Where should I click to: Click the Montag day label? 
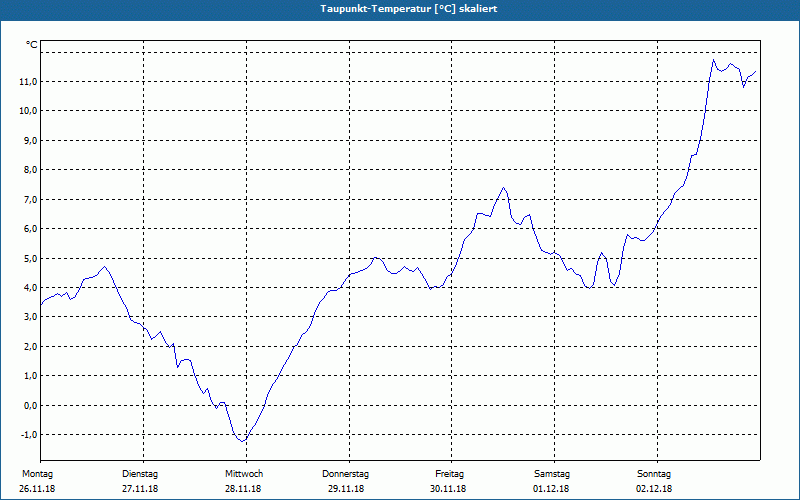(x=37, y=474)
